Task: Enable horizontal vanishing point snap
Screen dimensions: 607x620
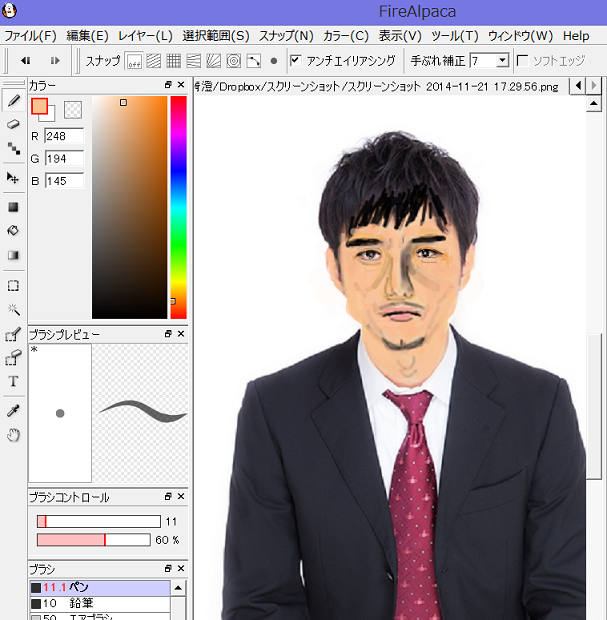Action: (x=193, y=61)
